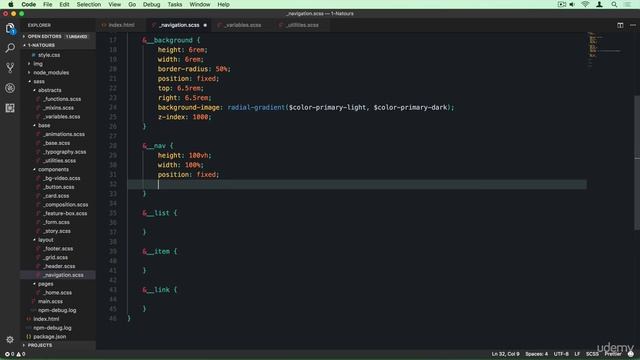Open the editor More Actions ellipsis
This screenshot has height=360, width=640.
633,25
